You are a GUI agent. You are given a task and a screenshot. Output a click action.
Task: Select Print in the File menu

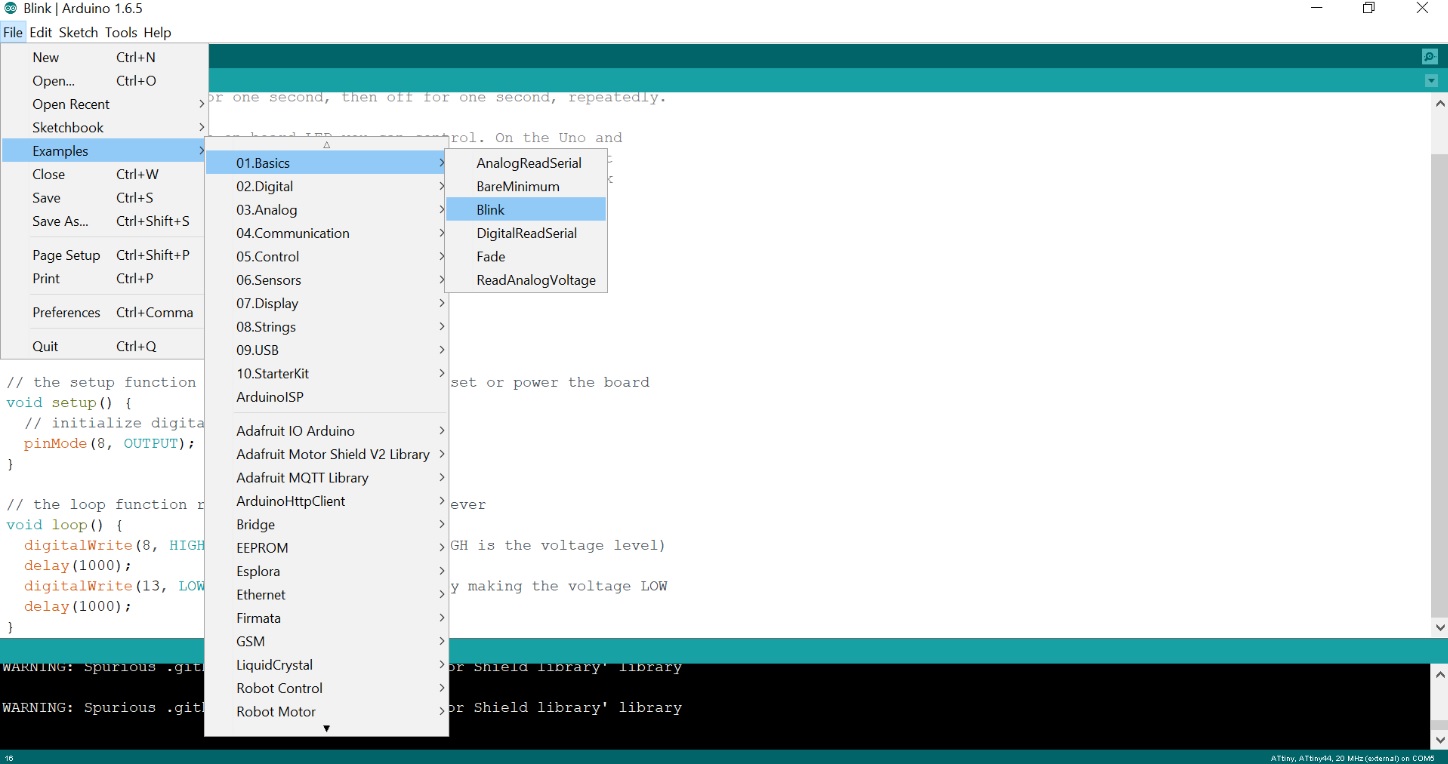click(104, 278)
